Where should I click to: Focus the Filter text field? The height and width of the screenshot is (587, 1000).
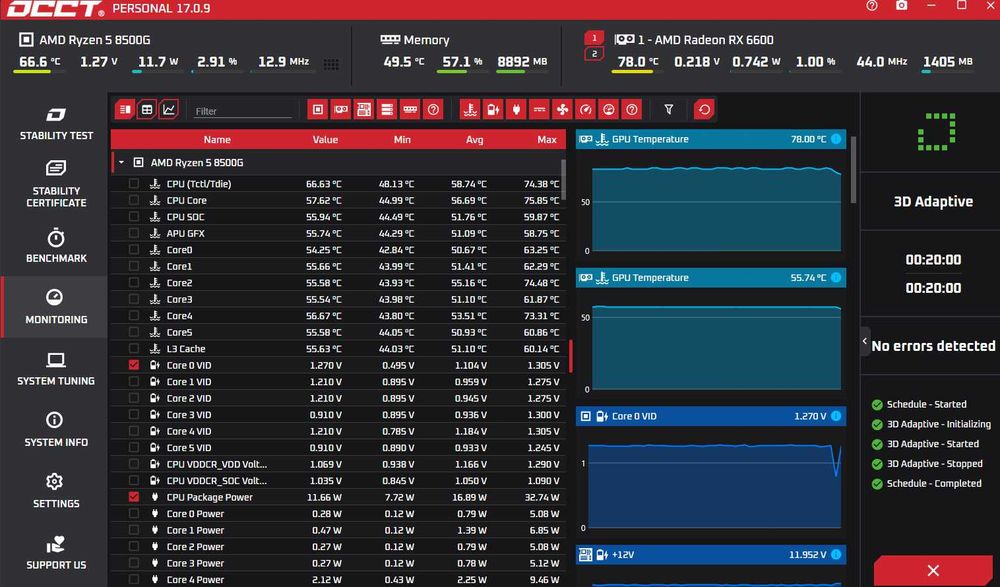(x=242, y=111)
